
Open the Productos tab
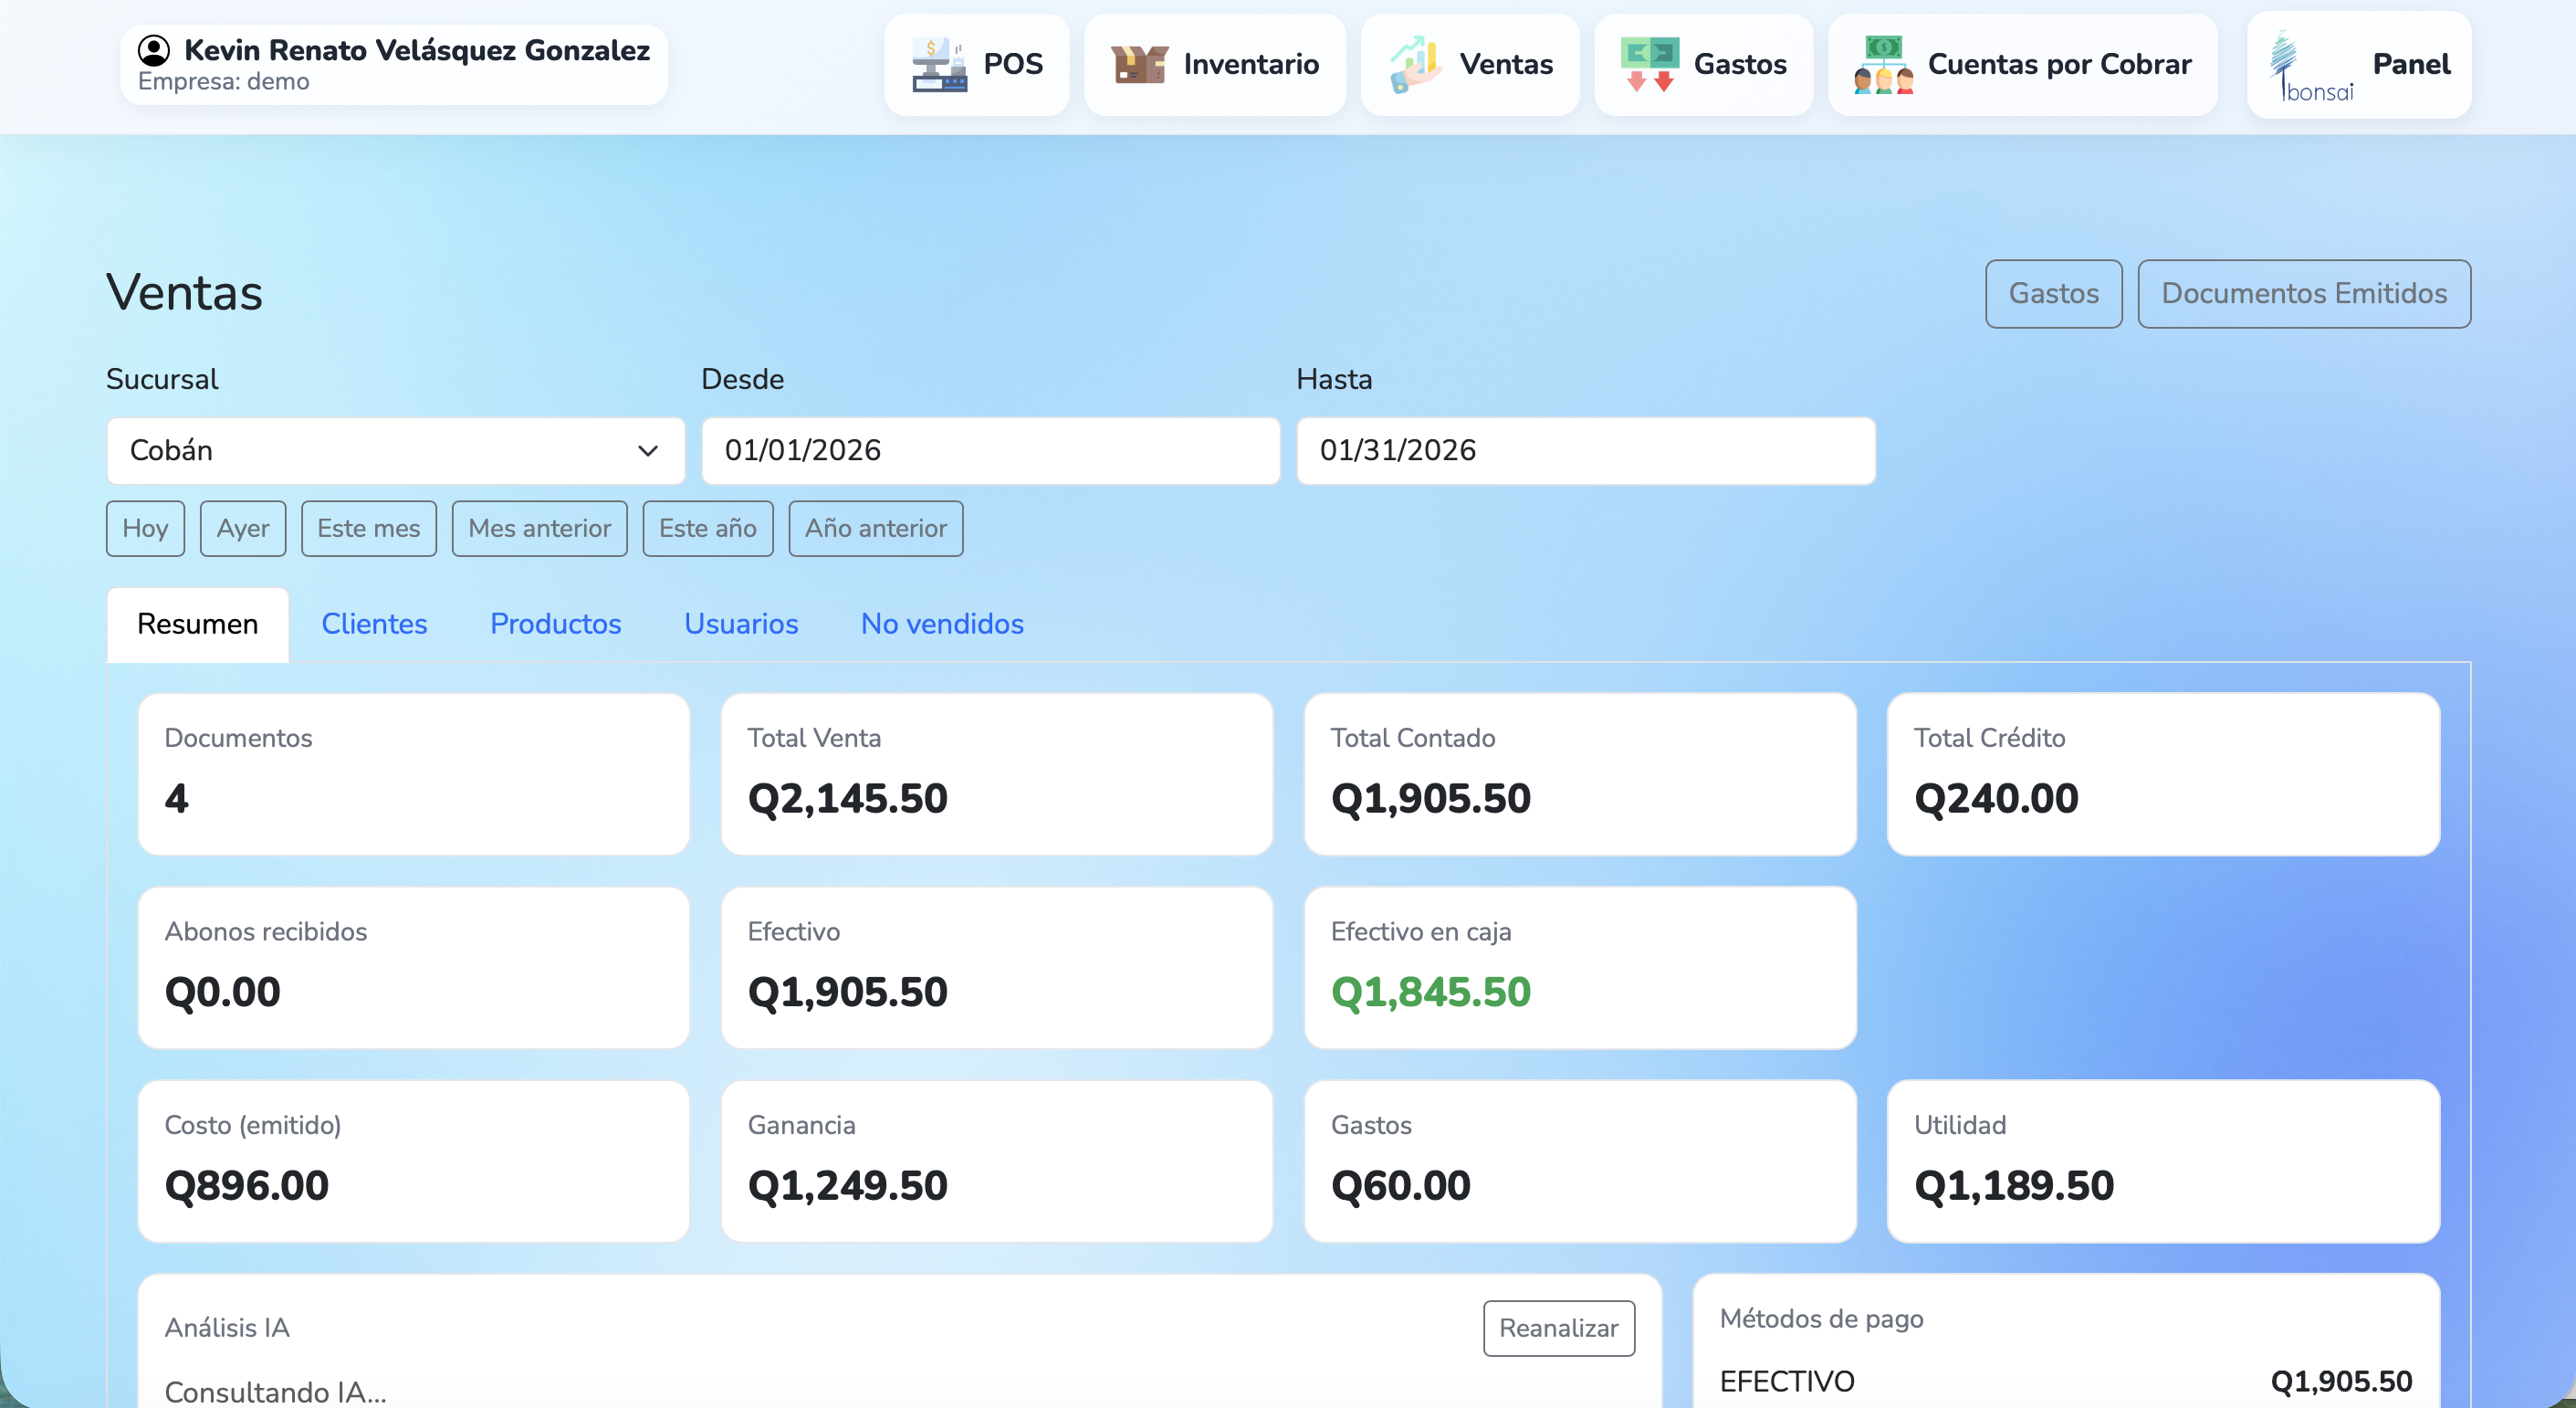[555, 624]
